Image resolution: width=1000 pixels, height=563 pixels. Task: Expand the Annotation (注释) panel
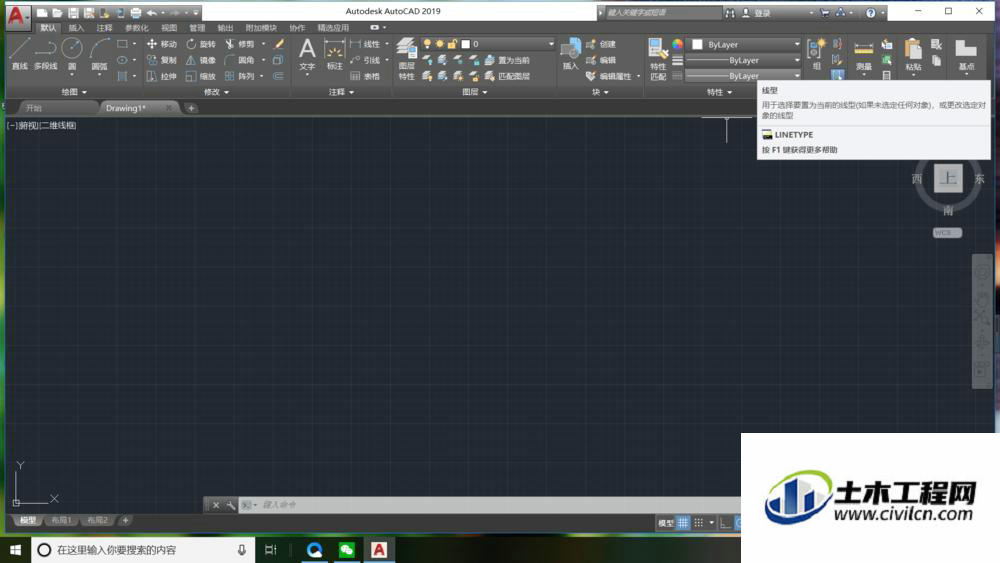point(341,92)
